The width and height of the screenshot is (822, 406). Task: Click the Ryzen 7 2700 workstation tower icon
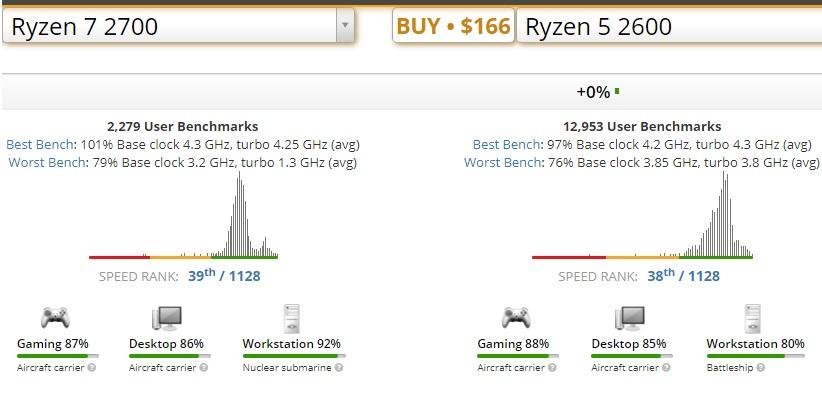291,318
